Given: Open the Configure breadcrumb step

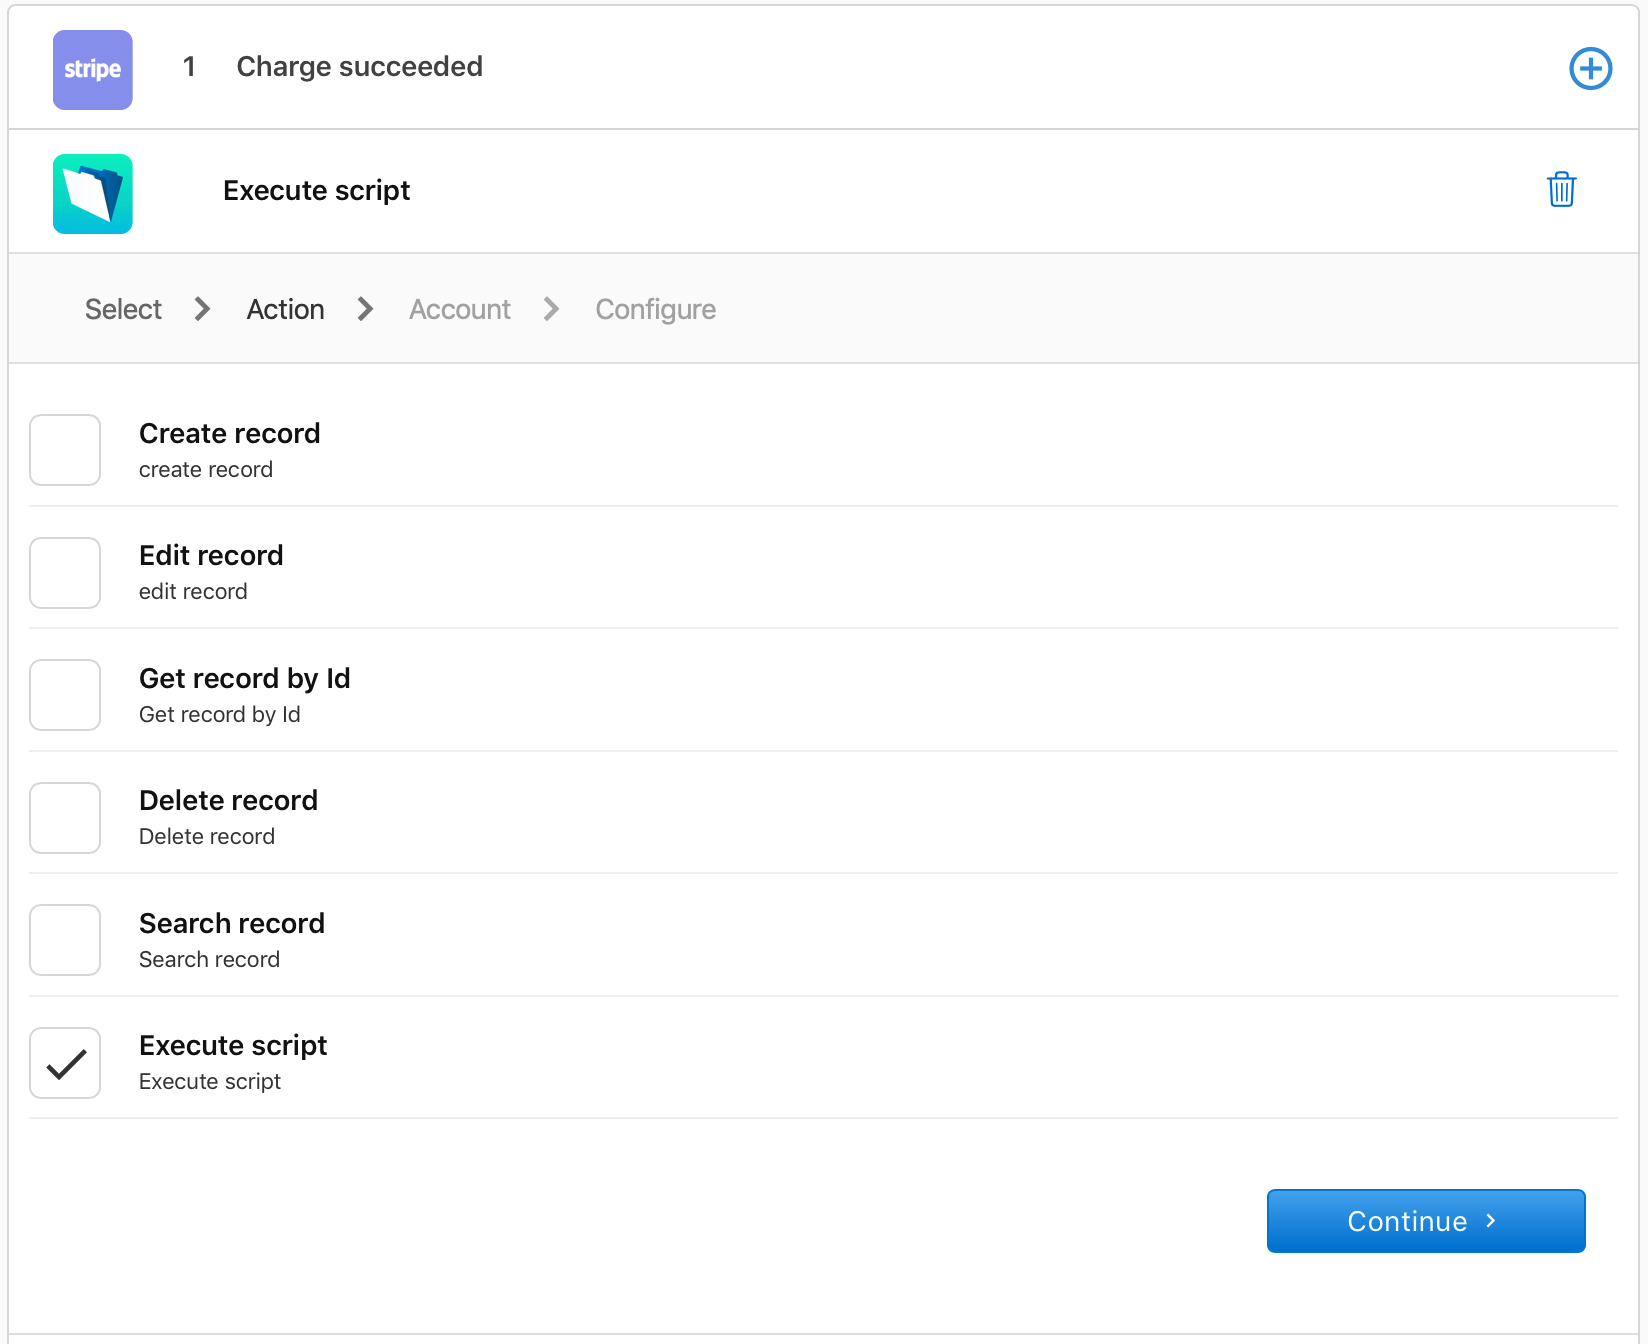Looking at the screenshot, I should [656, 309].
